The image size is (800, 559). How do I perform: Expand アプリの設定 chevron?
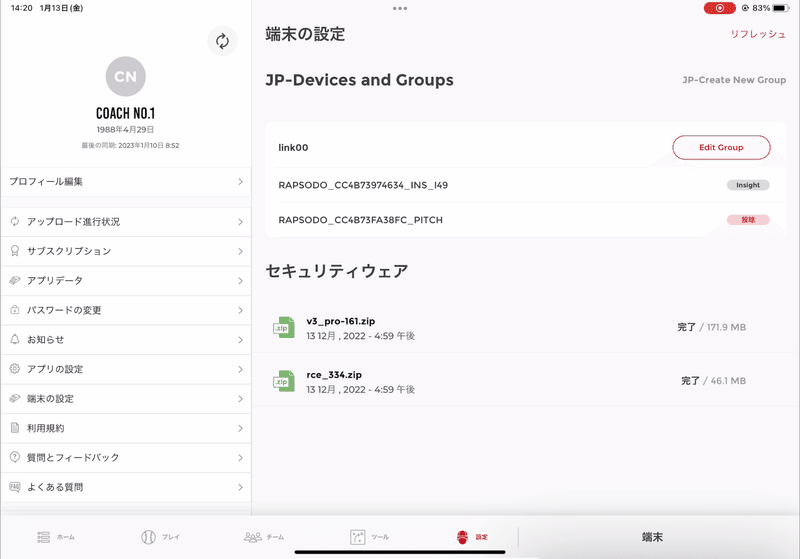click(240, 369)
